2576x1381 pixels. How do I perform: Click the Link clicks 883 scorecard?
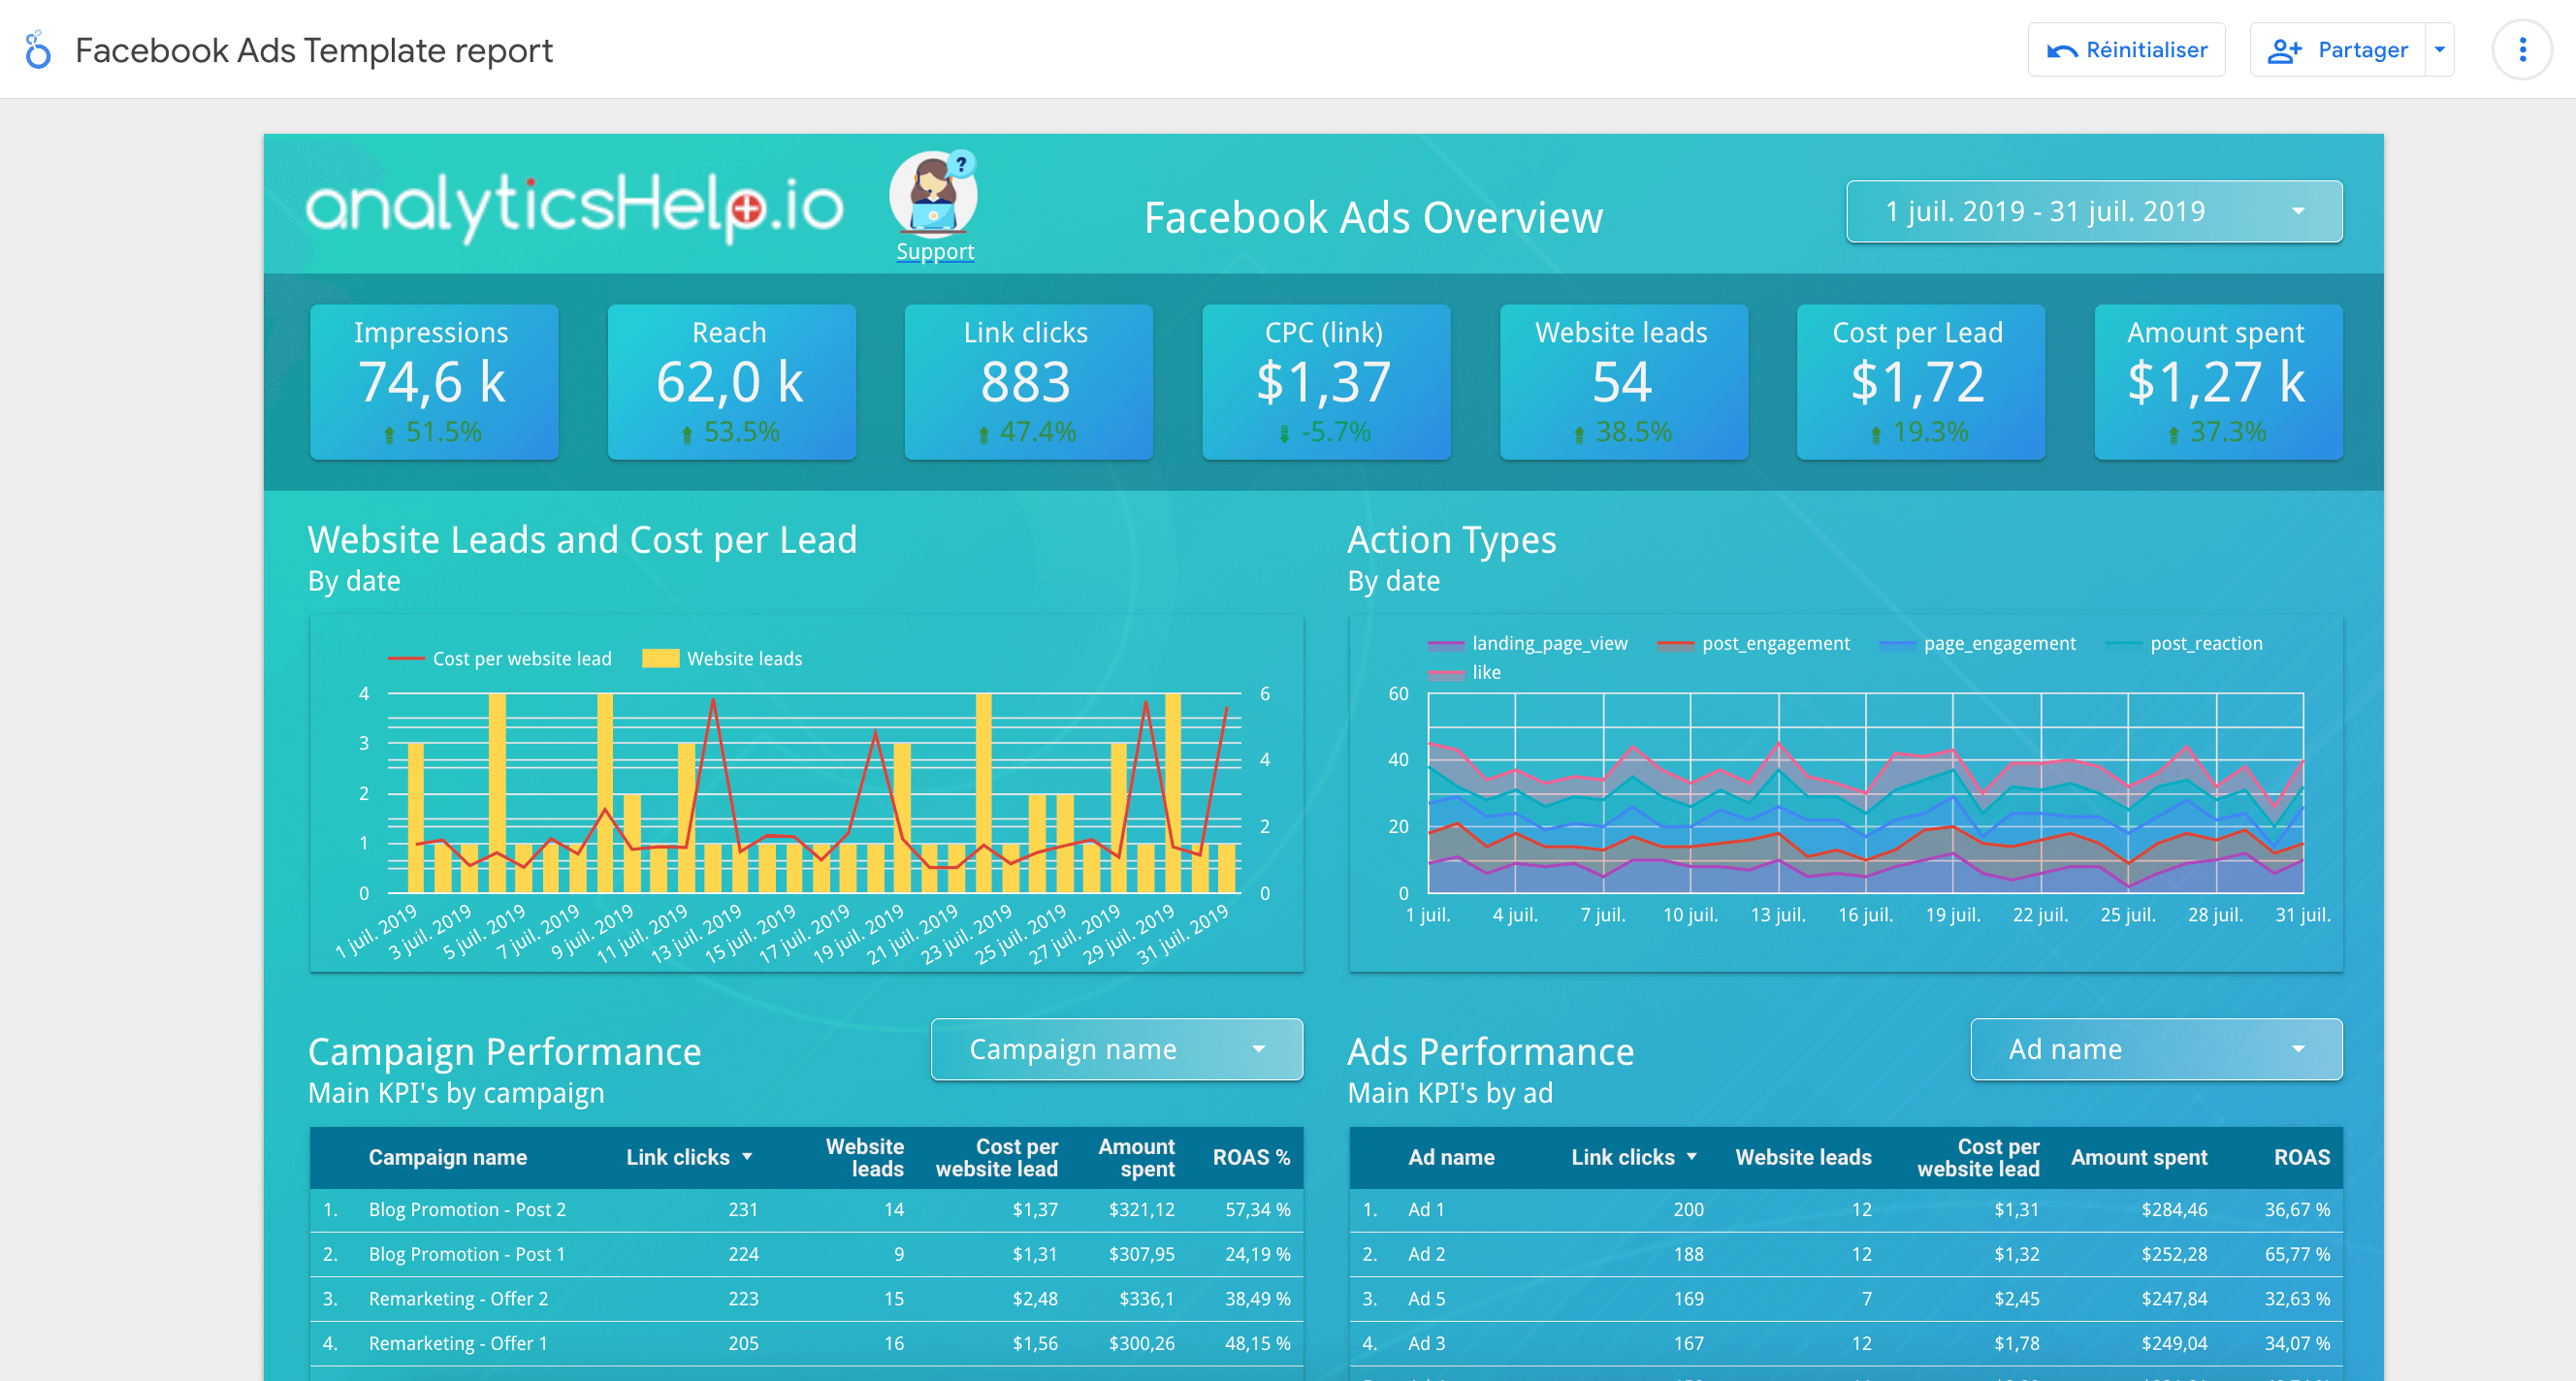(1028, 381)
